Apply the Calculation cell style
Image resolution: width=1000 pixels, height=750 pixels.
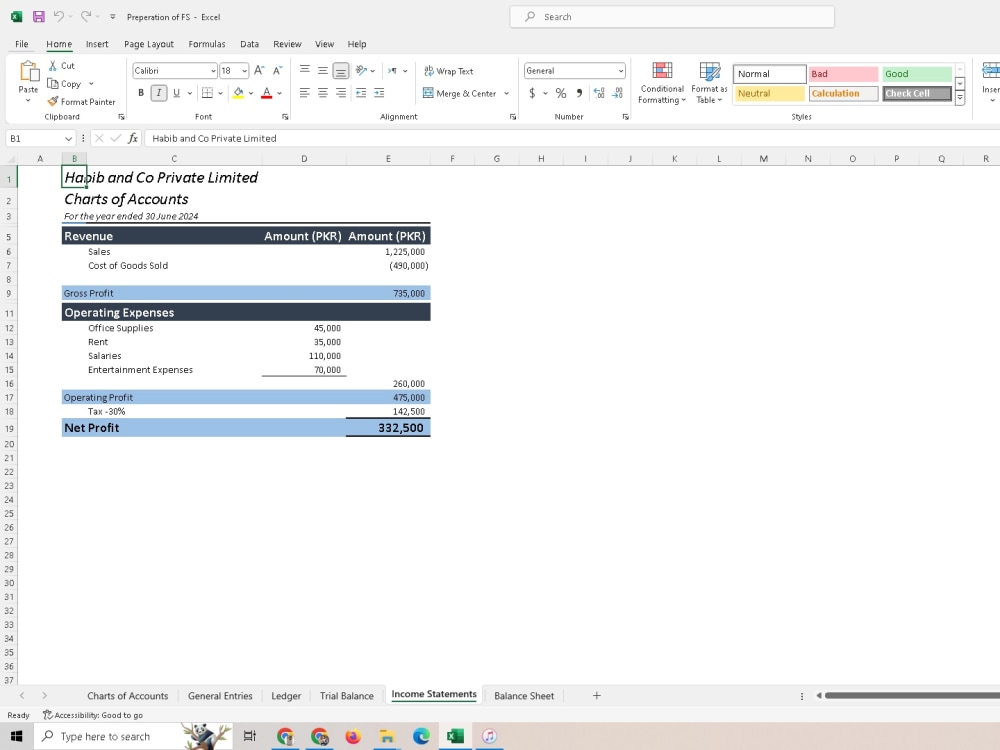(x=843, y=93)
